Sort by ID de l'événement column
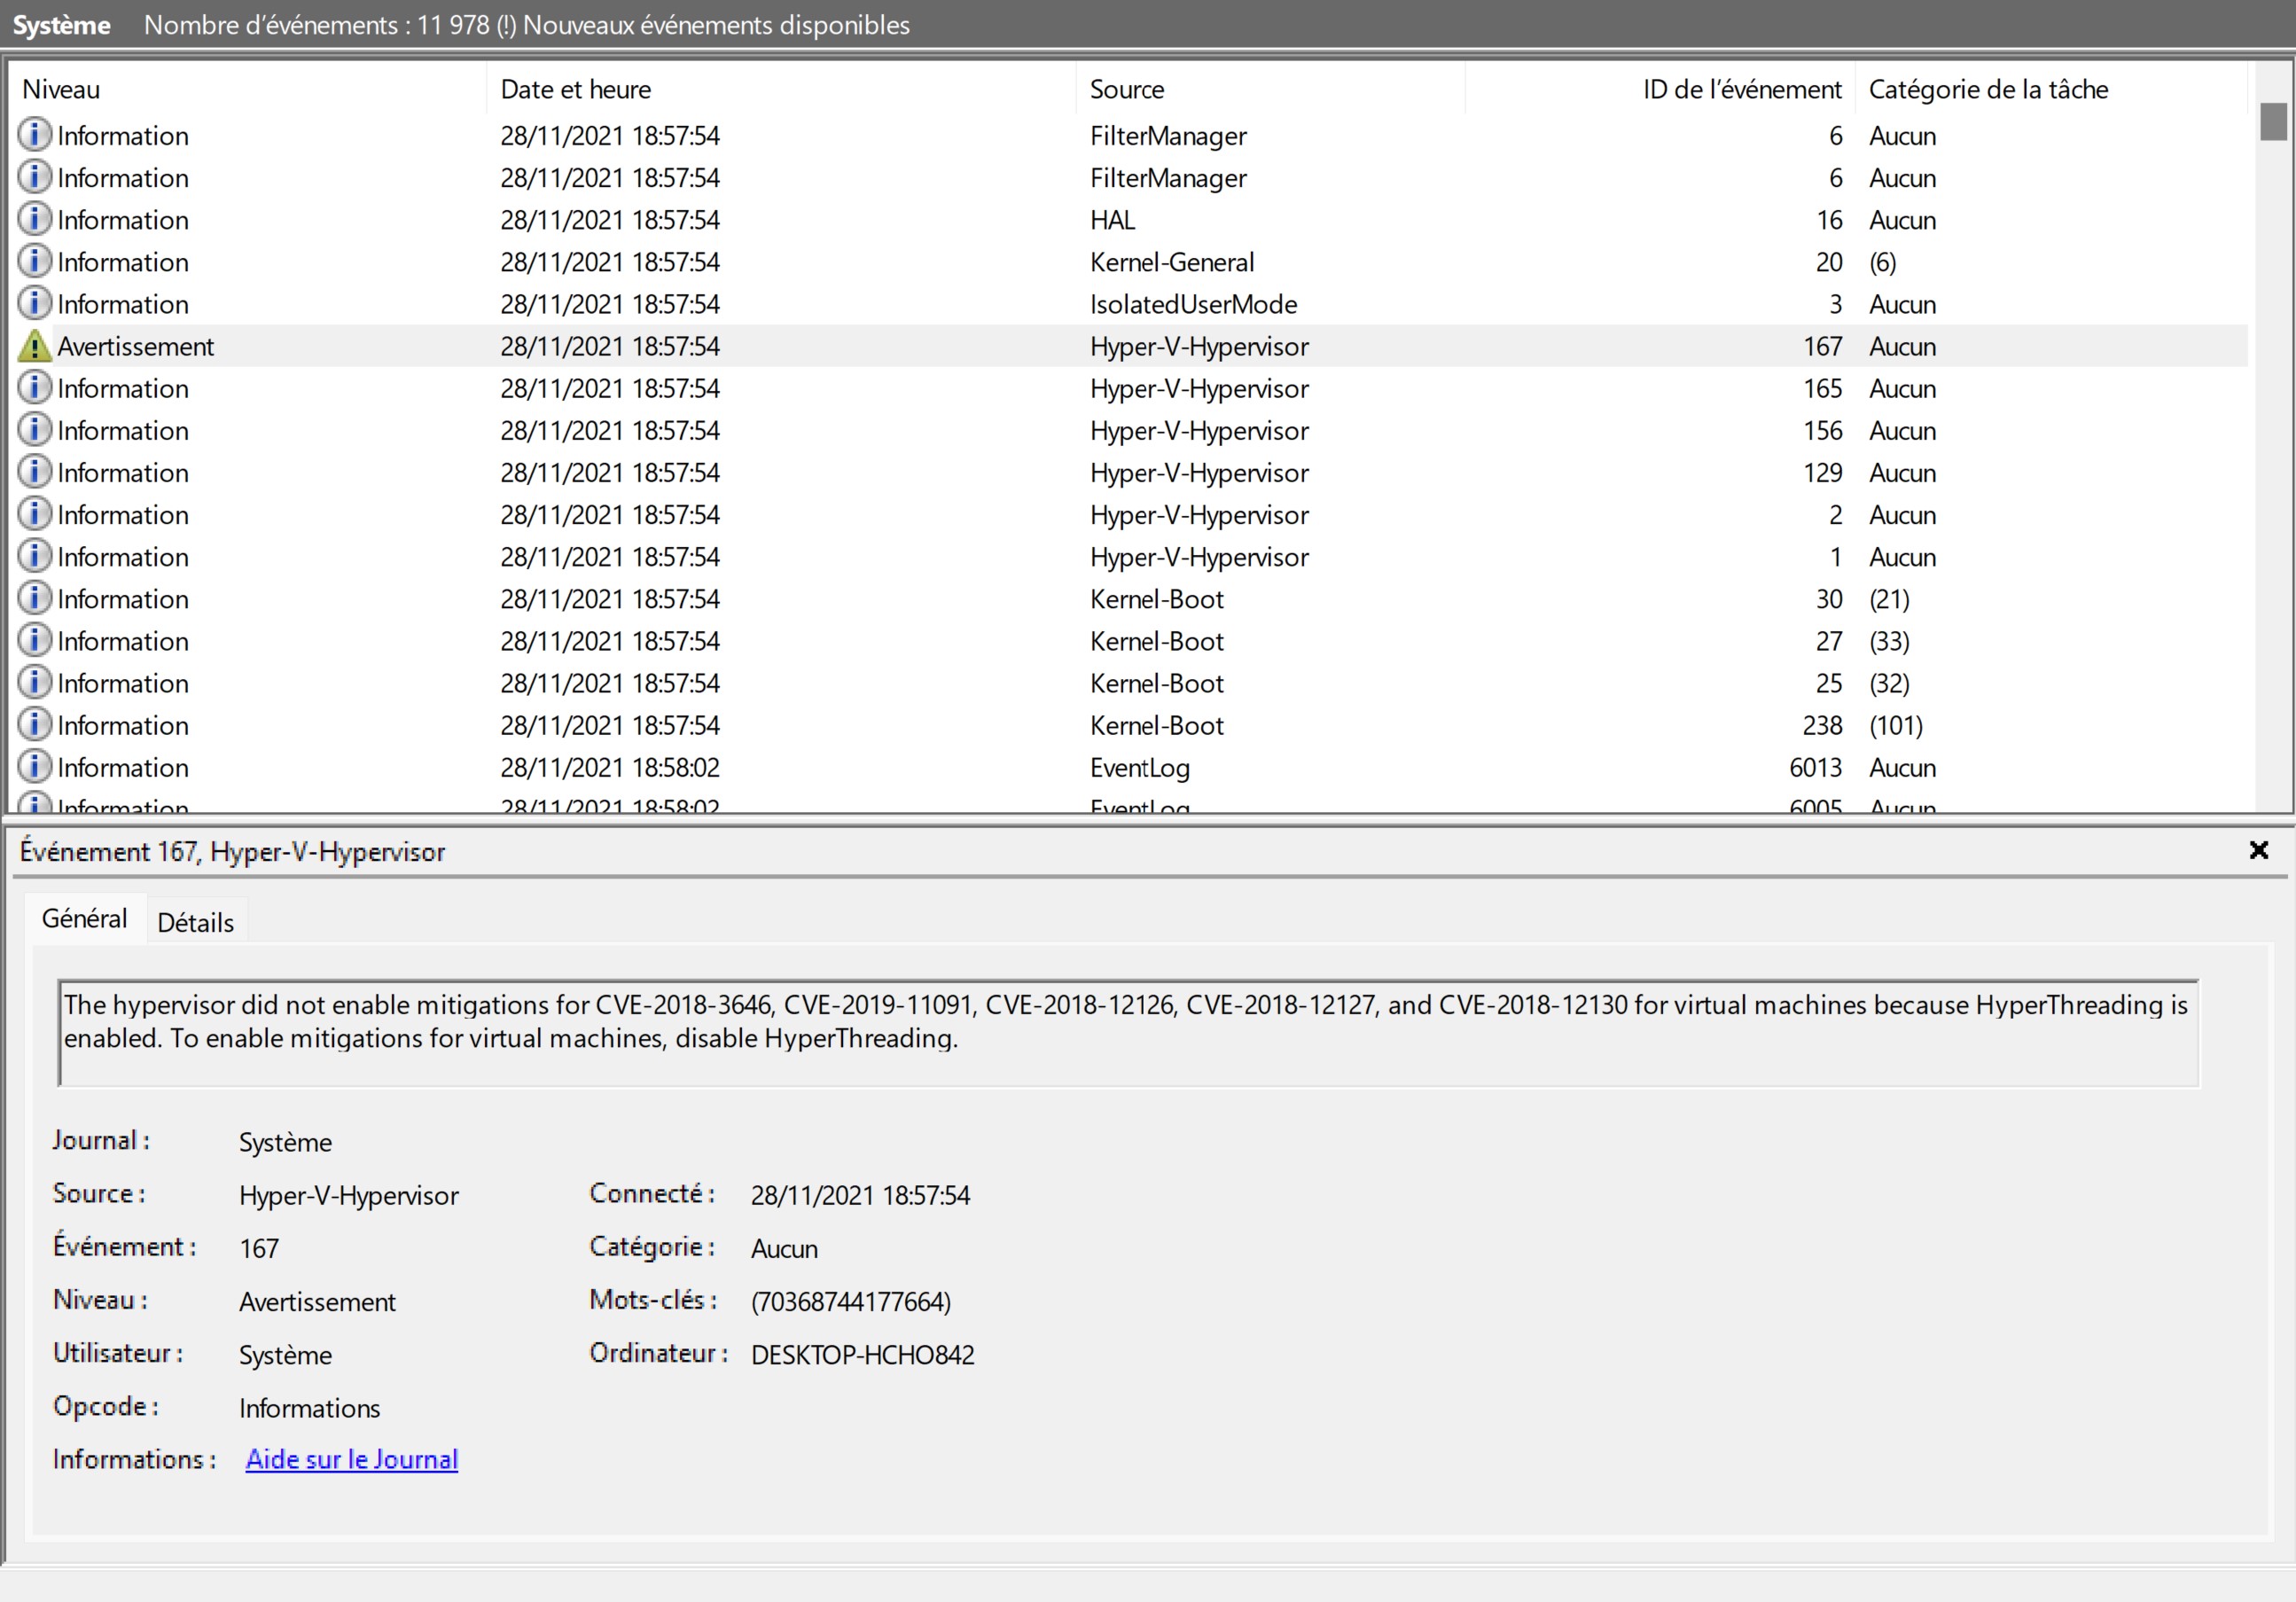Viewport: 2296px width, 1602px height. [x=1741, y=89]
